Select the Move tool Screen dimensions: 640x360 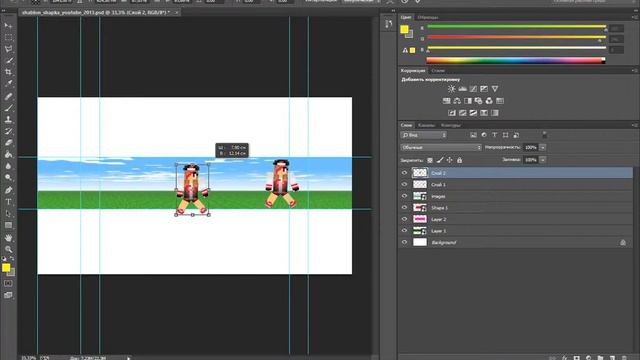click(8, 26)
